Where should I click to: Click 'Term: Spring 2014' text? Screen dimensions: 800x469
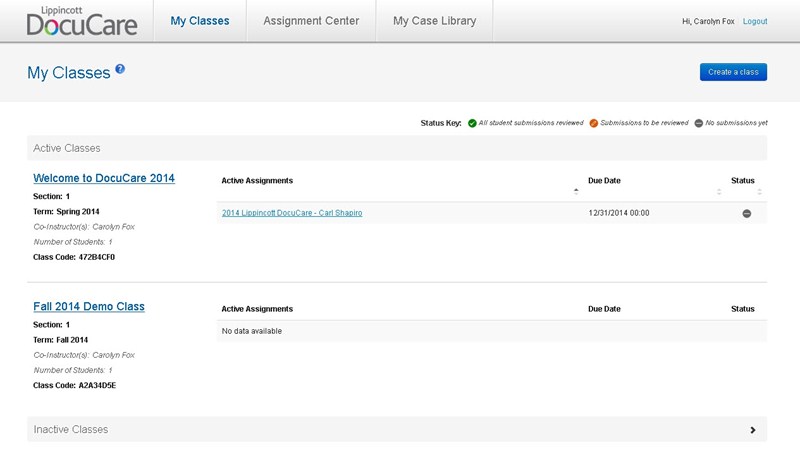(x=66, y=211)
